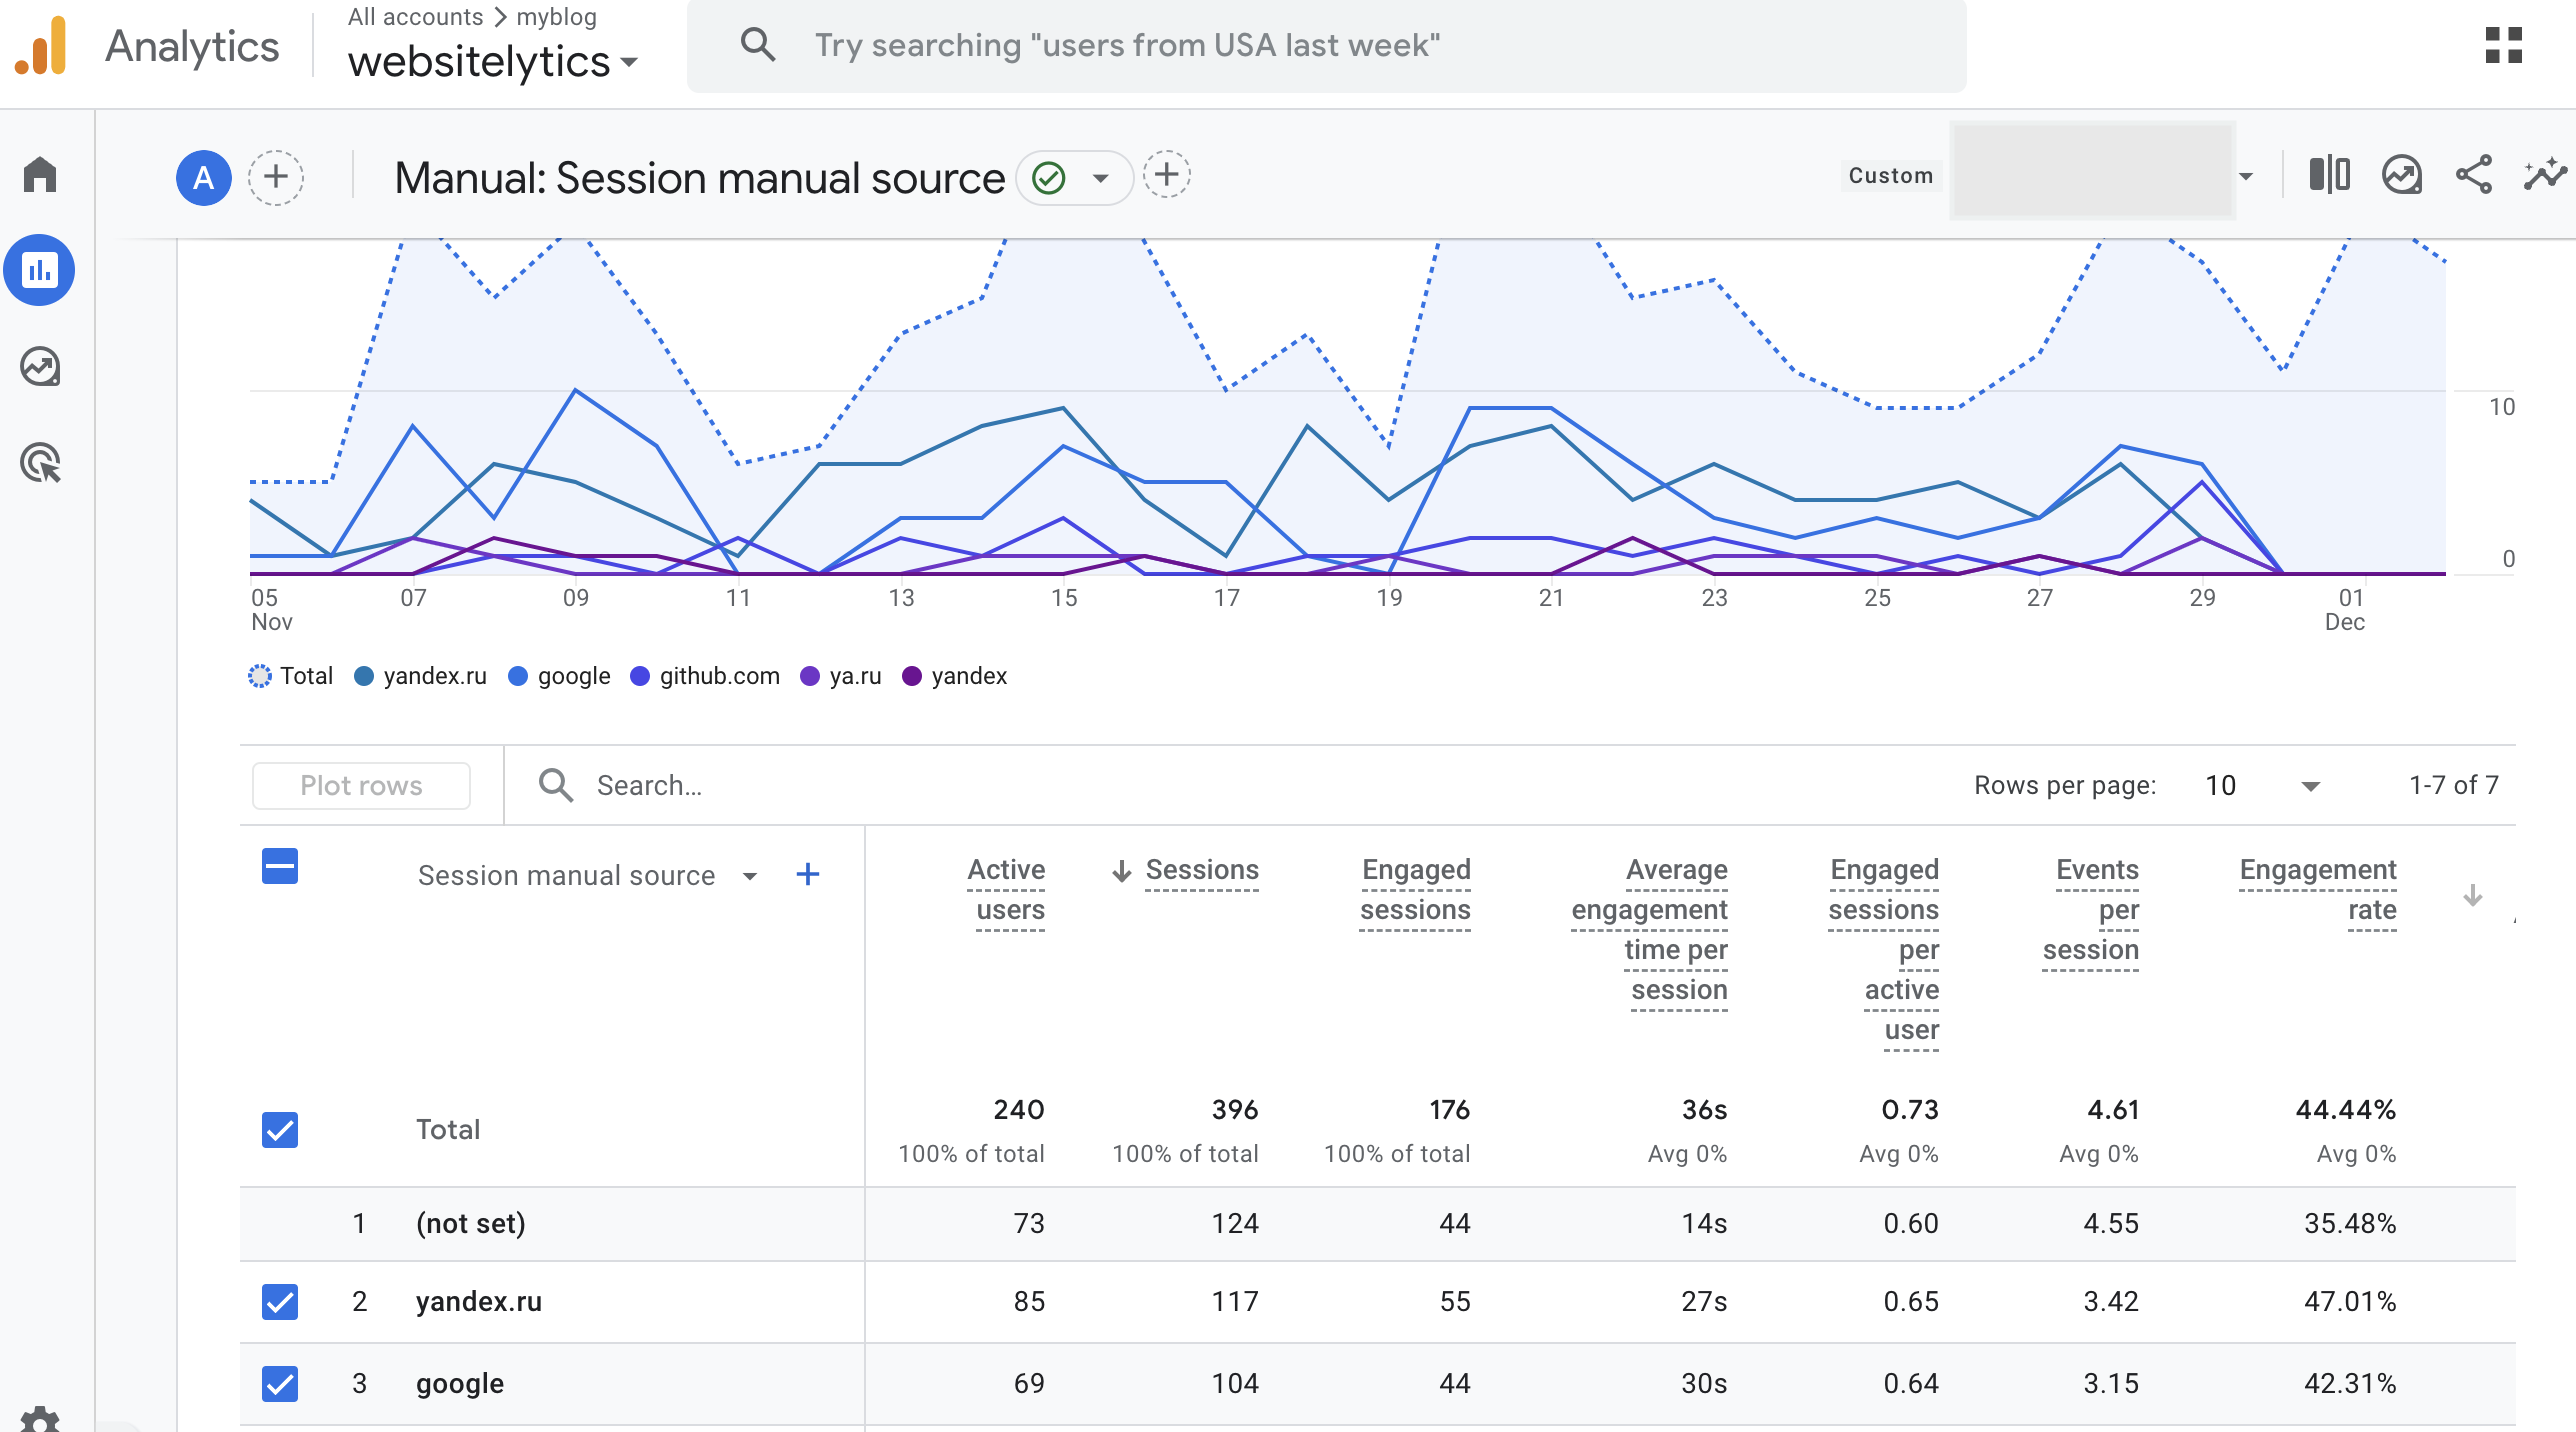The height and width of the screenshot is (1432, 2576).
Task: Open the Home icon in the sidebar
Action: pyautogui.click(x=40, y=174)
